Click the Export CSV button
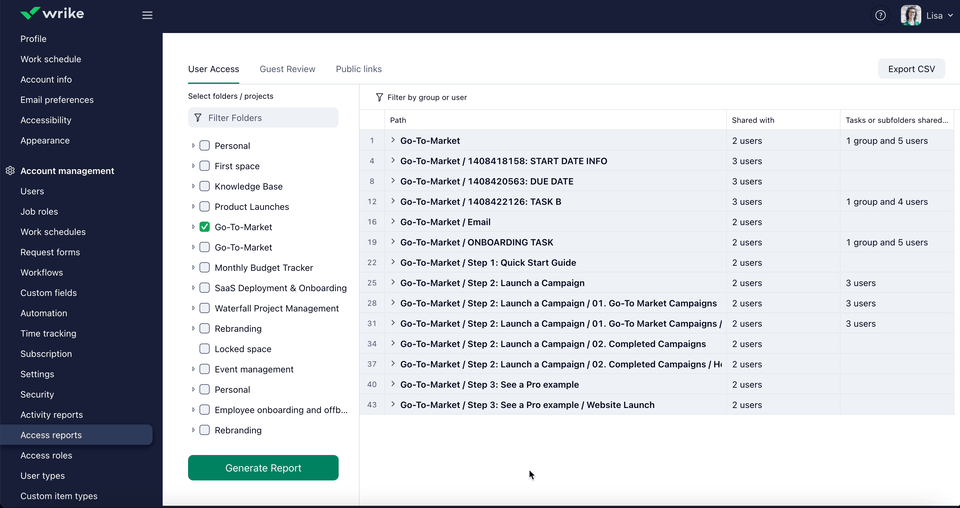This screenshot has height=508, width=960. (x=911, y=69)
